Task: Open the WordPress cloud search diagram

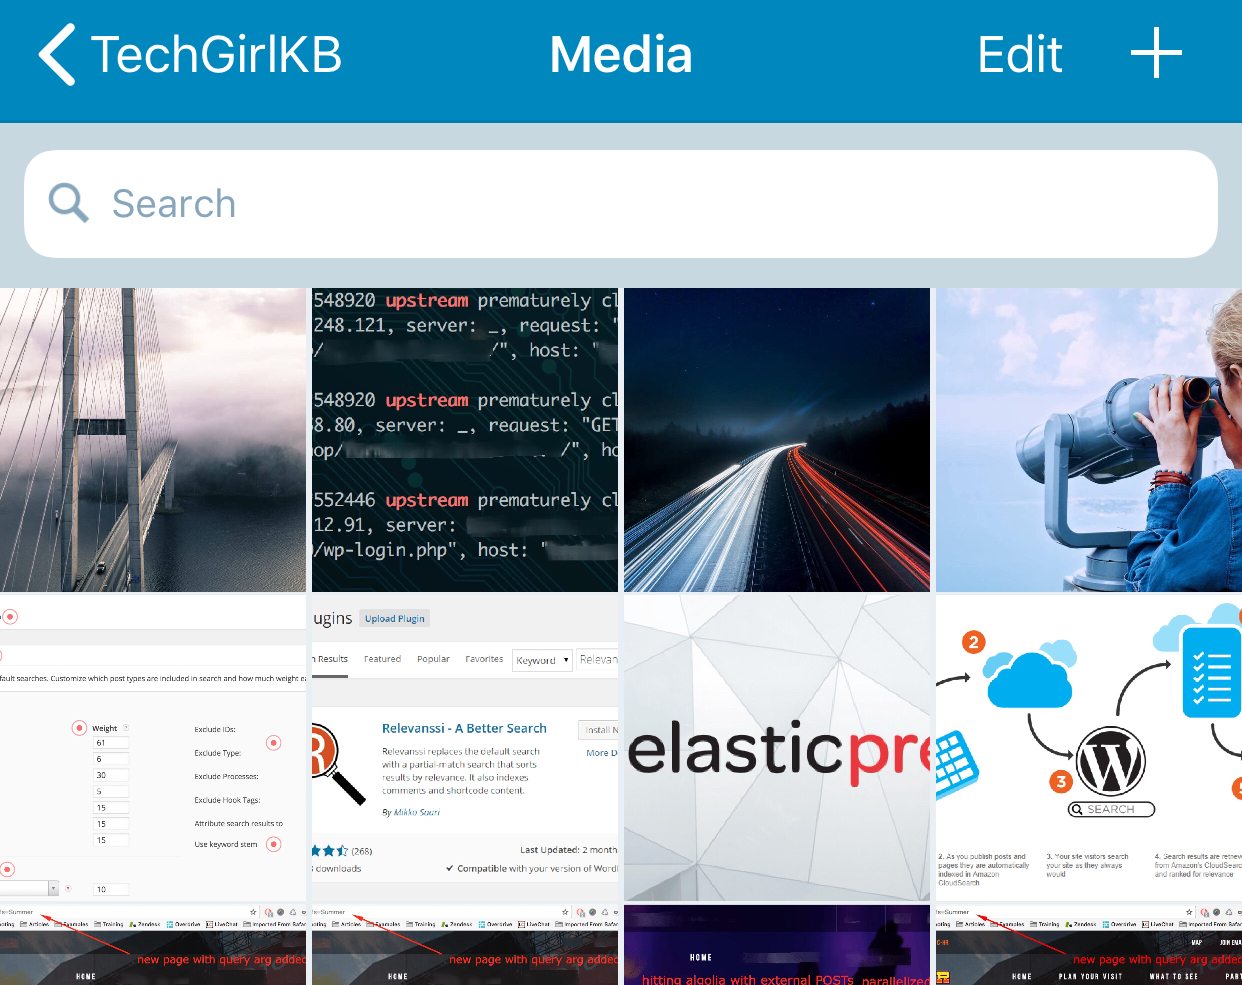Action: click(x=1089, y=748)
